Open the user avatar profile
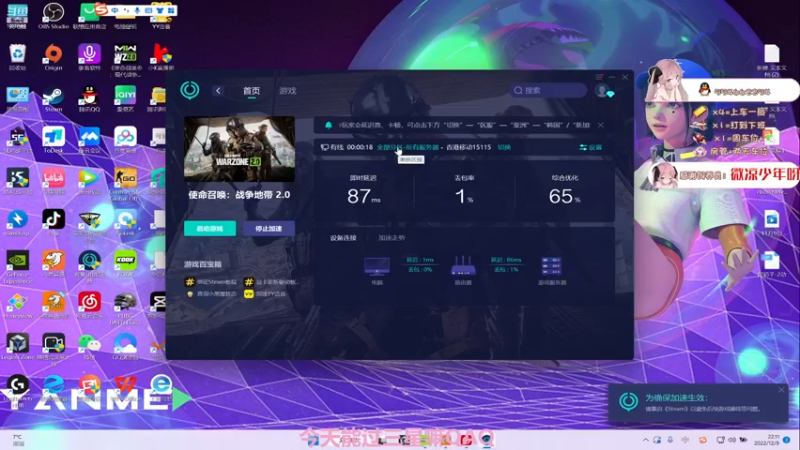Image resolution: width=800 pixels, height=450 pixels. [x=602, y=90]
